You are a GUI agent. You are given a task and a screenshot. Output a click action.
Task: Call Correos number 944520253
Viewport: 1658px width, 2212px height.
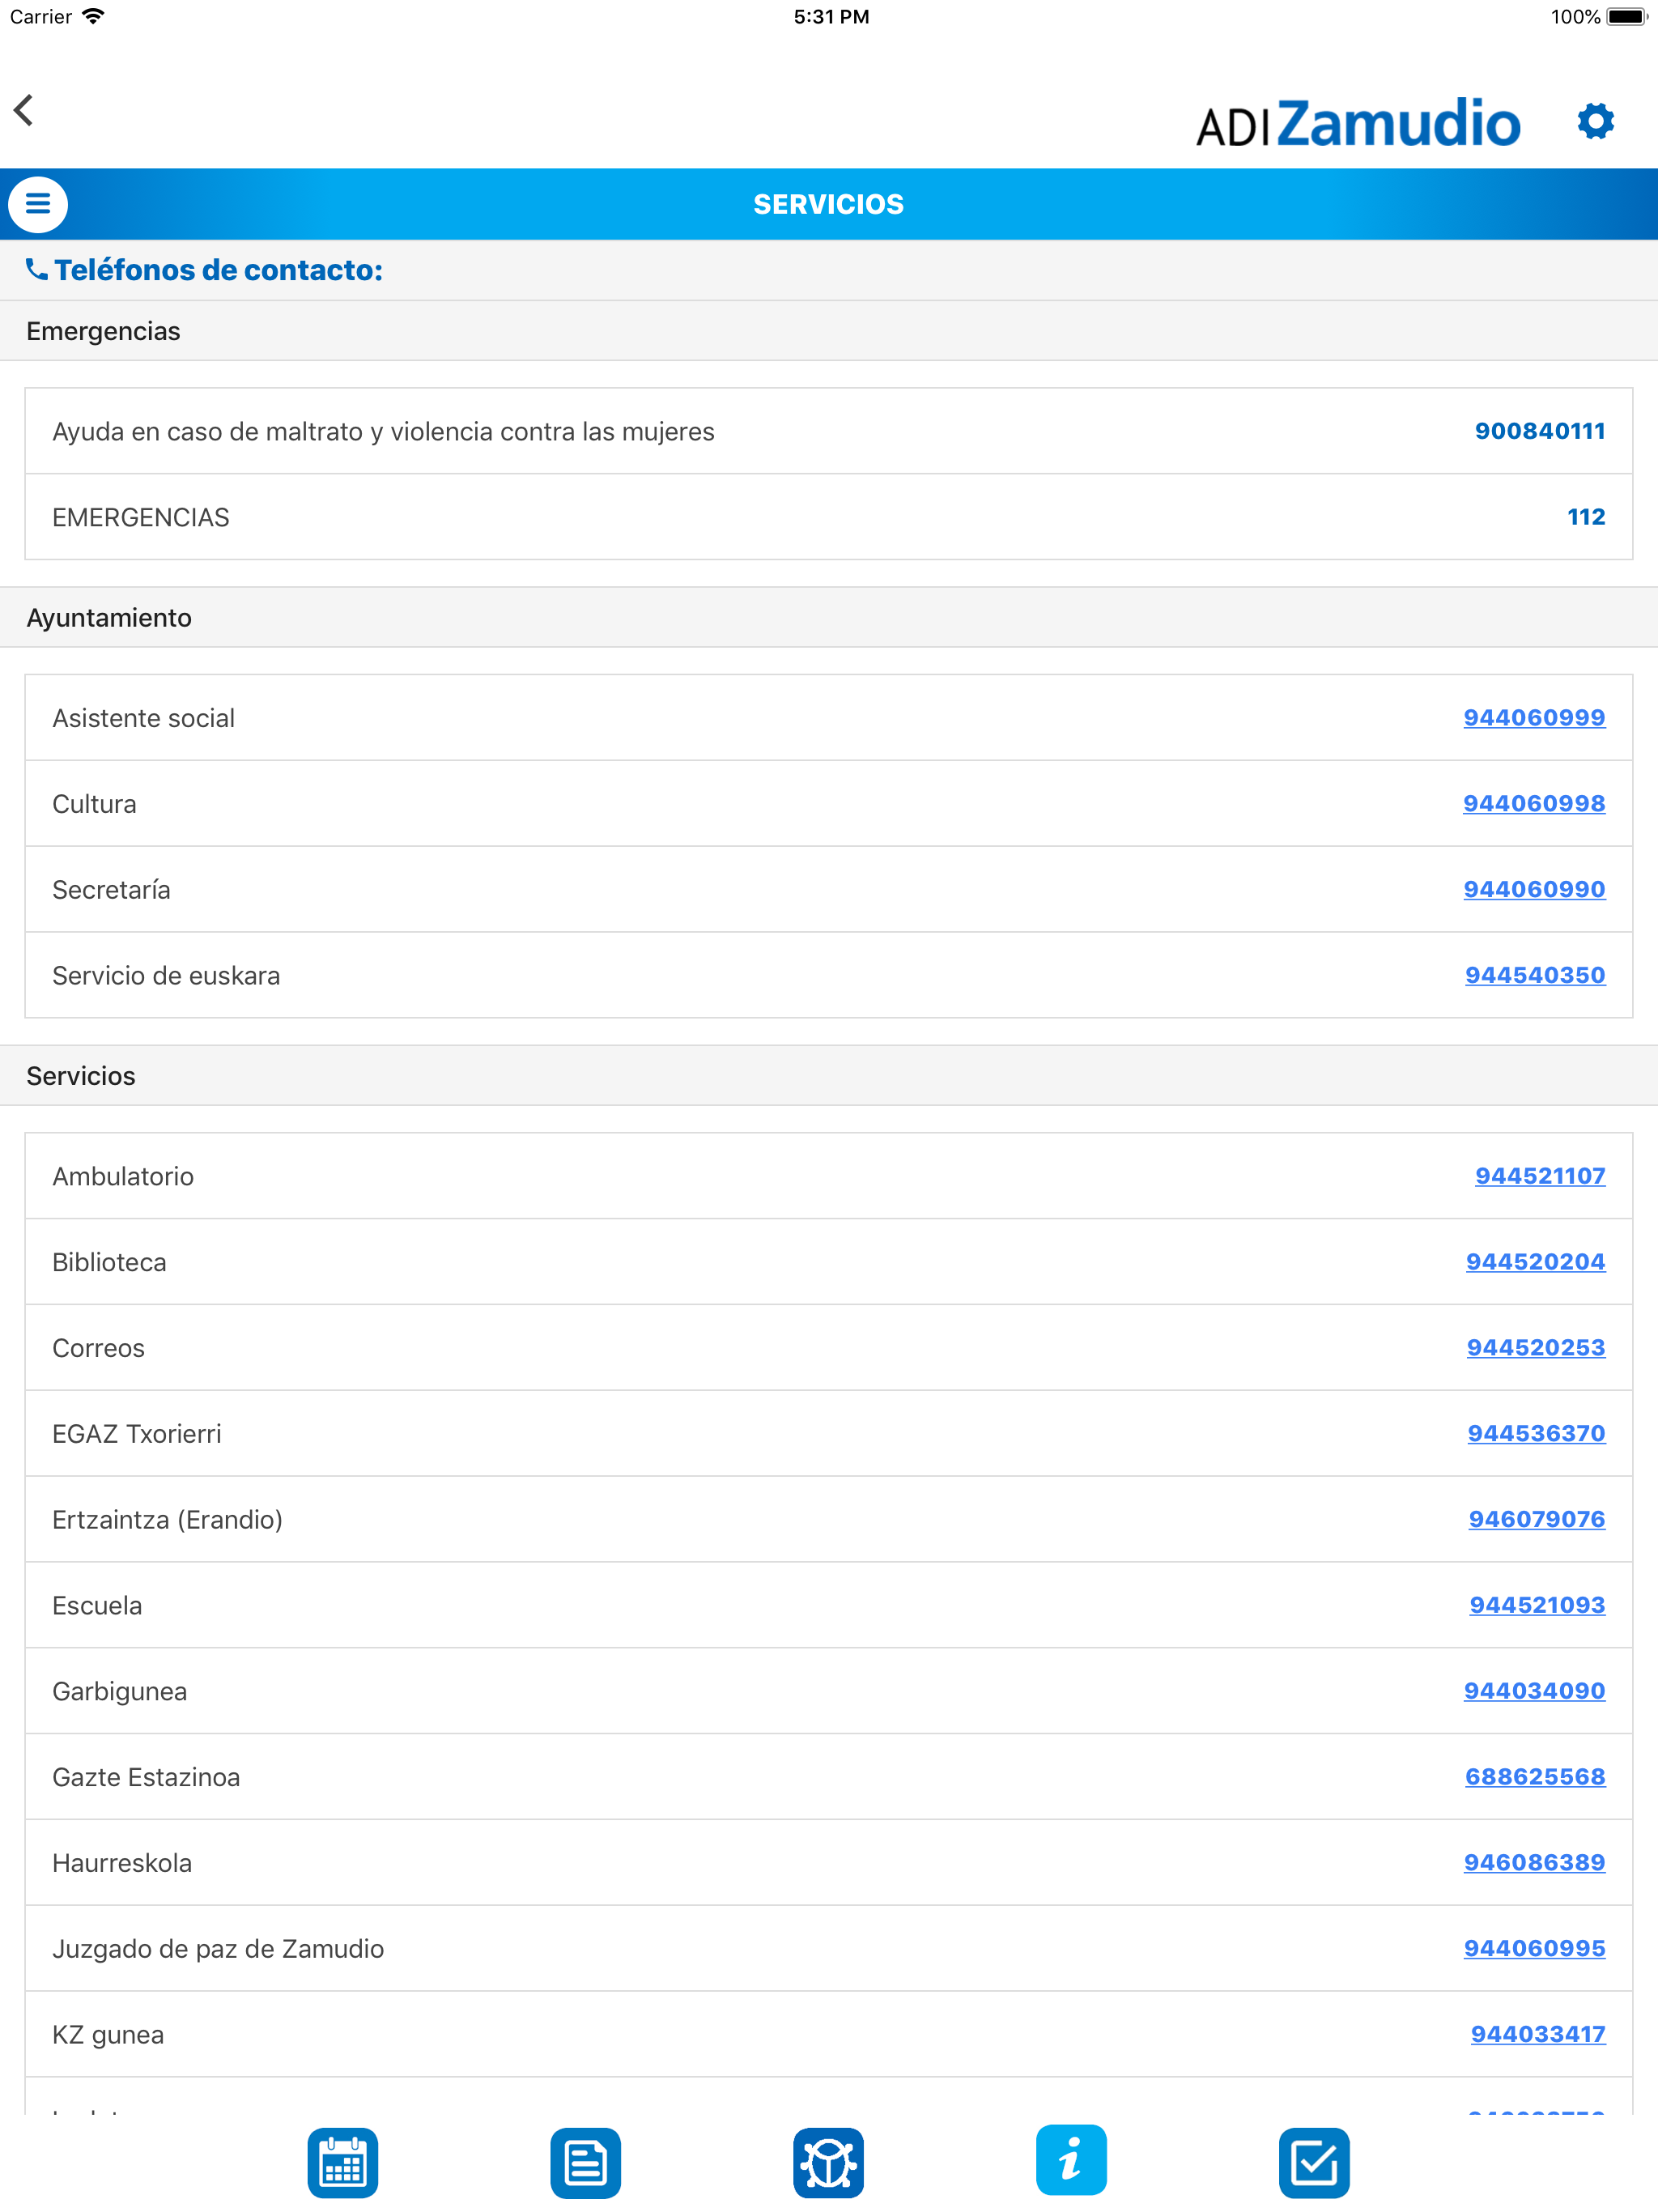tap(1536, 1348)
